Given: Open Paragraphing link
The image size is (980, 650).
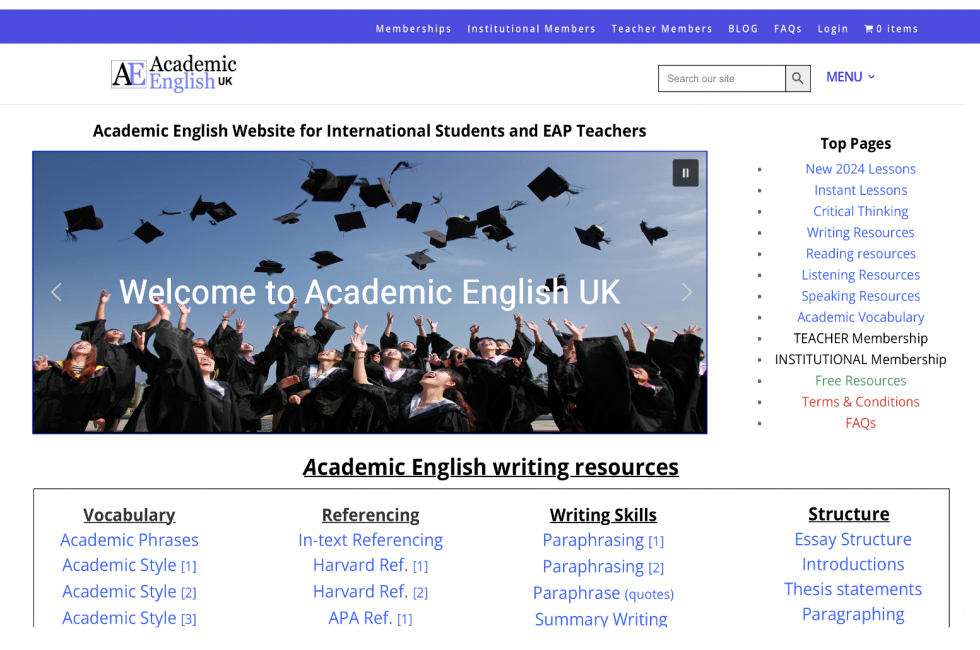Looking at the screenshot, I should pyautogui.click(x=853, y=614).
